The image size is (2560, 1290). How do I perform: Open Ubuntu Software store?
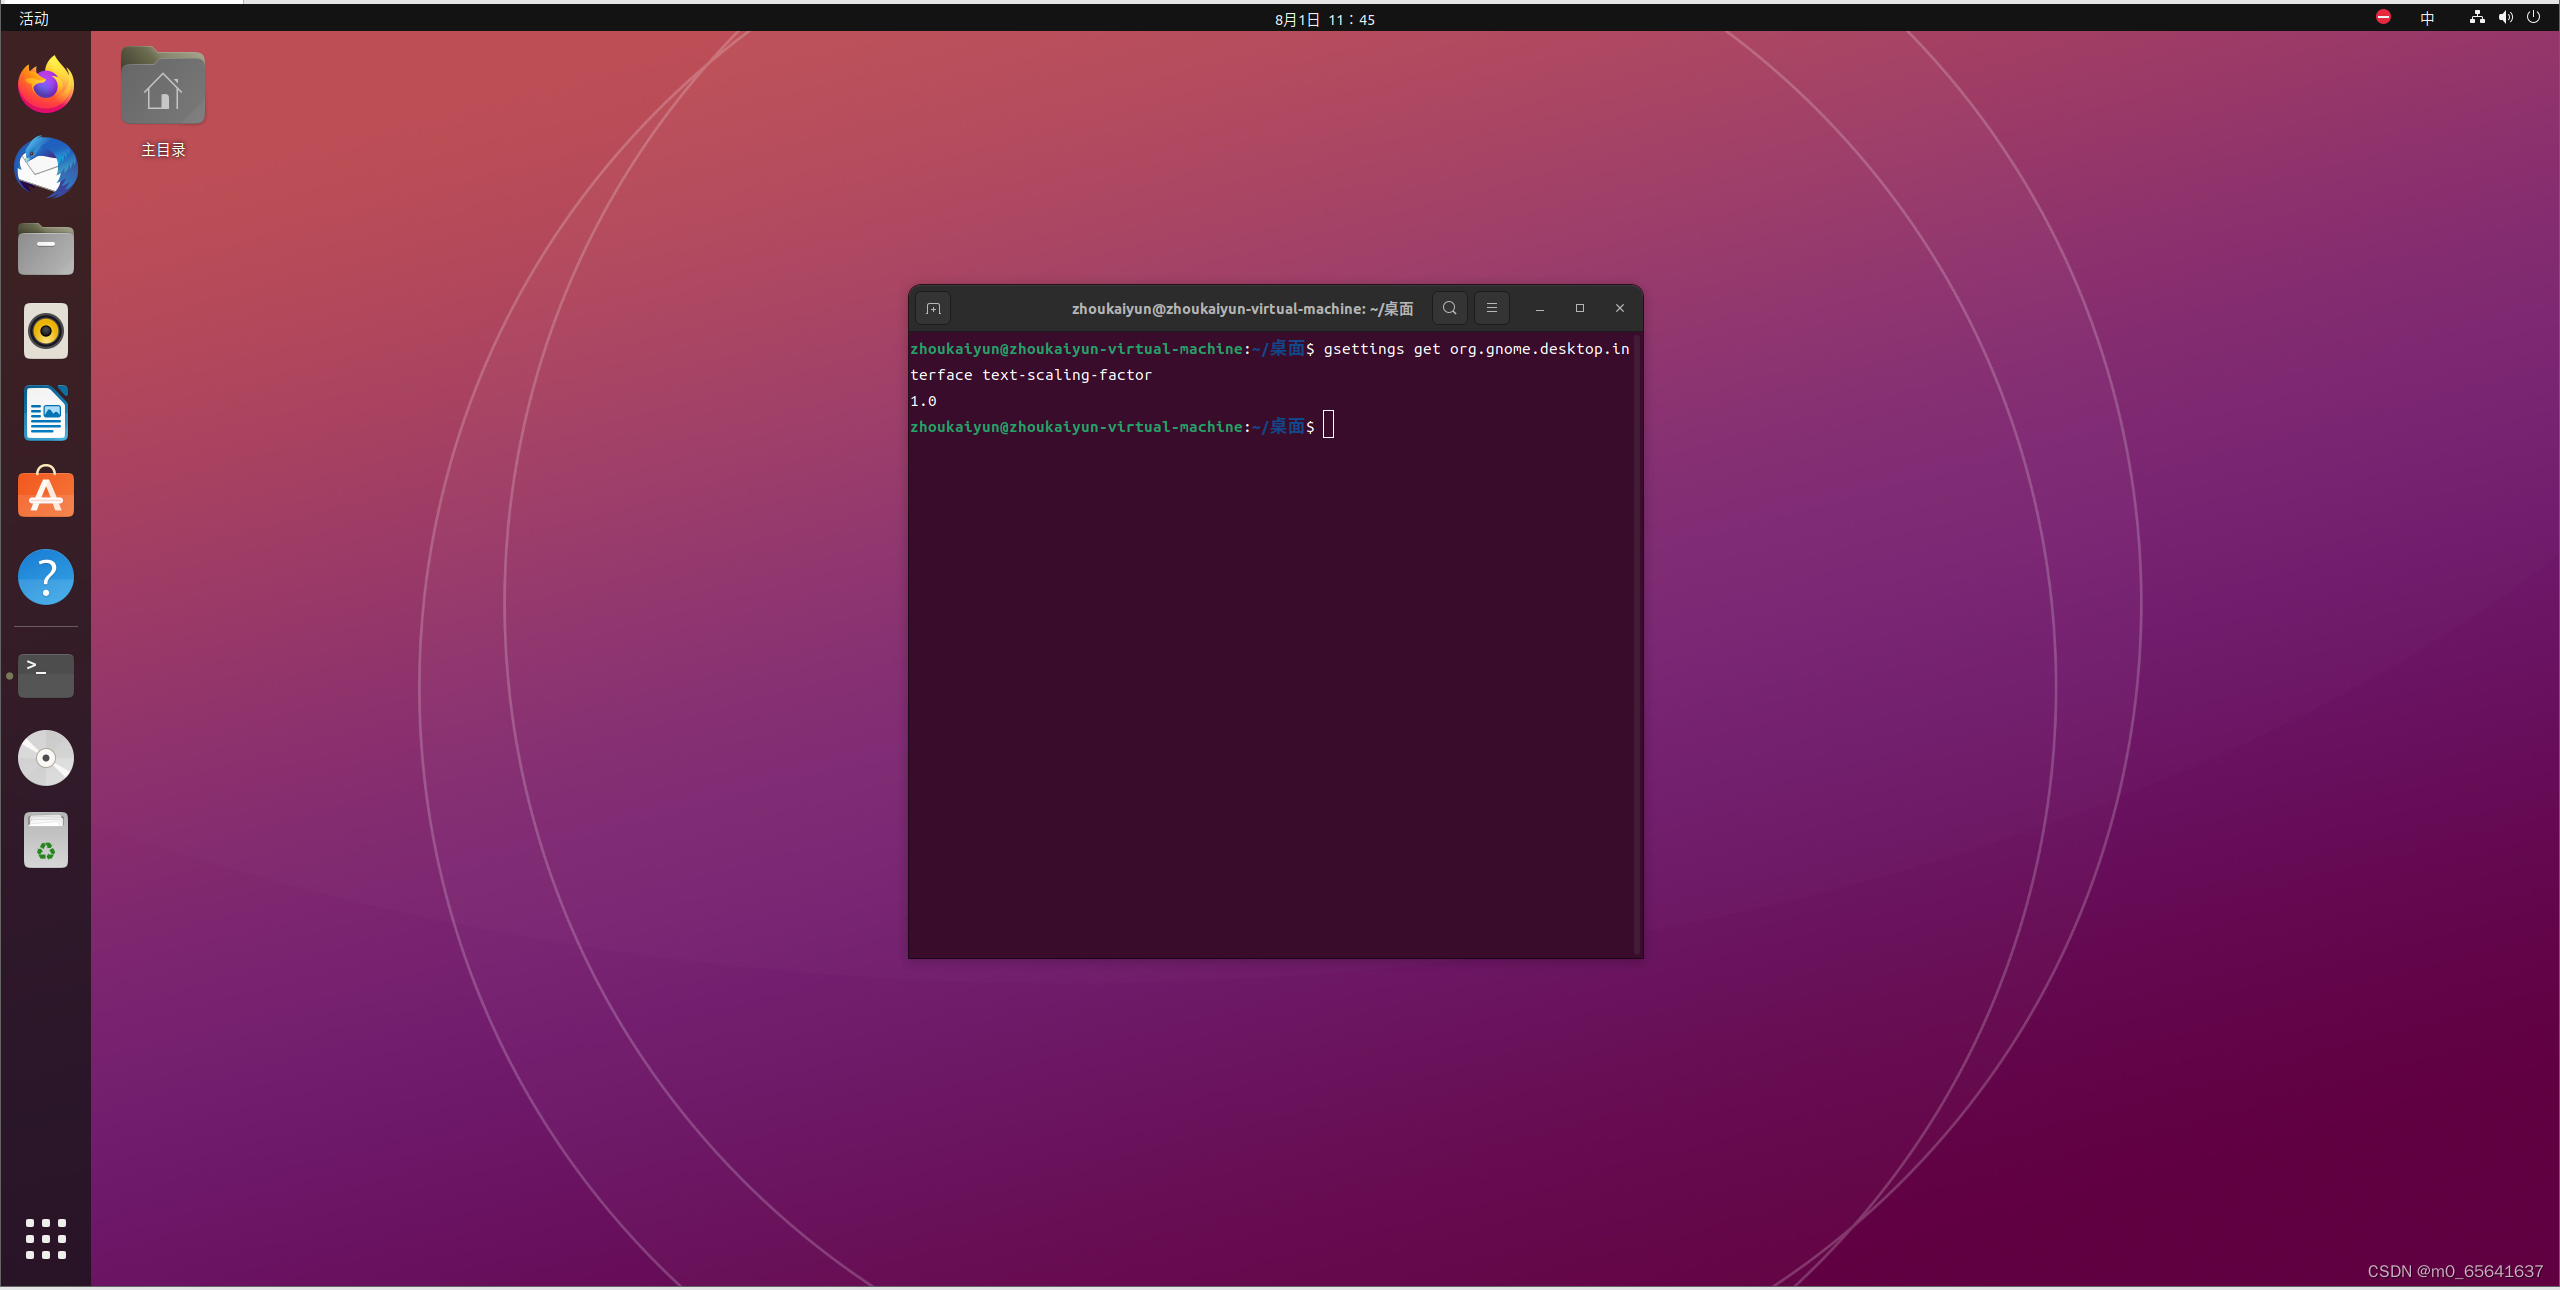point(46,494)
